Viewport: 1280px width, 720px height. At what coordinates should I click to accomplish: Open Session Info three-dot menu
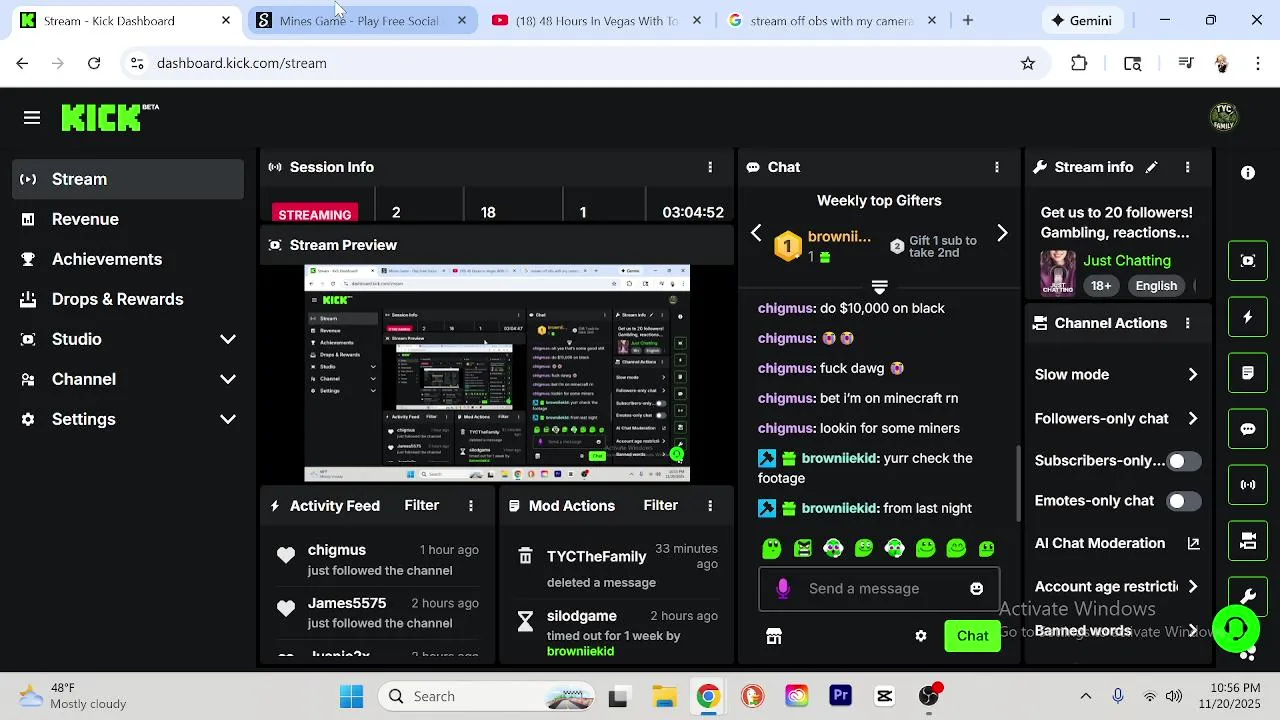pos(710,167)
